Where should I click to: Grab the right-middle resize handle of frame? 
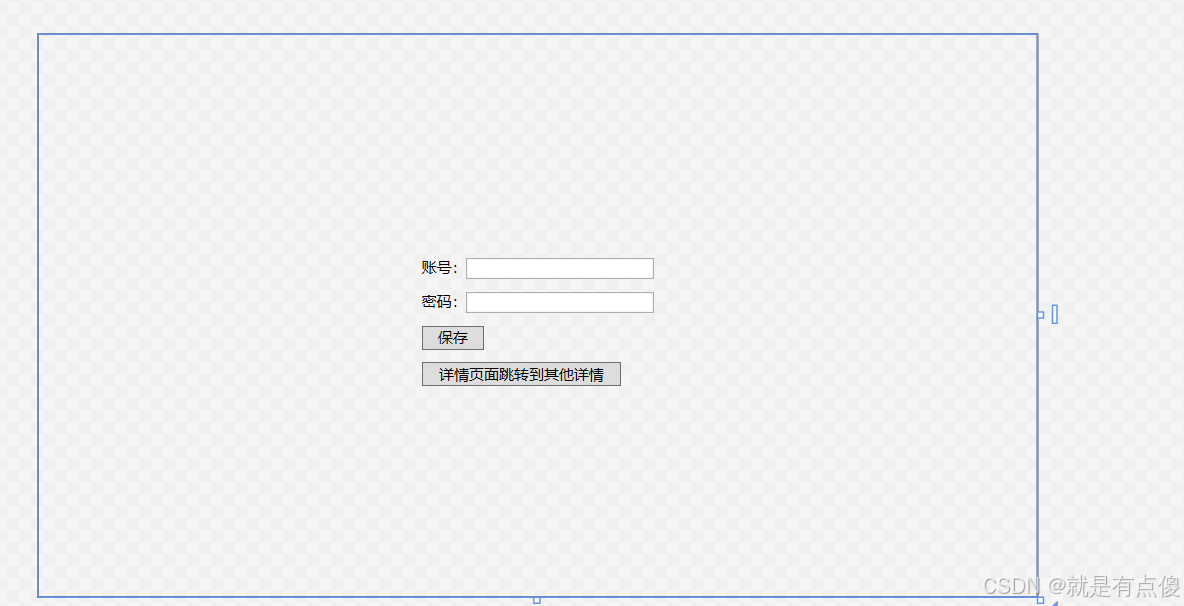coord(1040,315)
